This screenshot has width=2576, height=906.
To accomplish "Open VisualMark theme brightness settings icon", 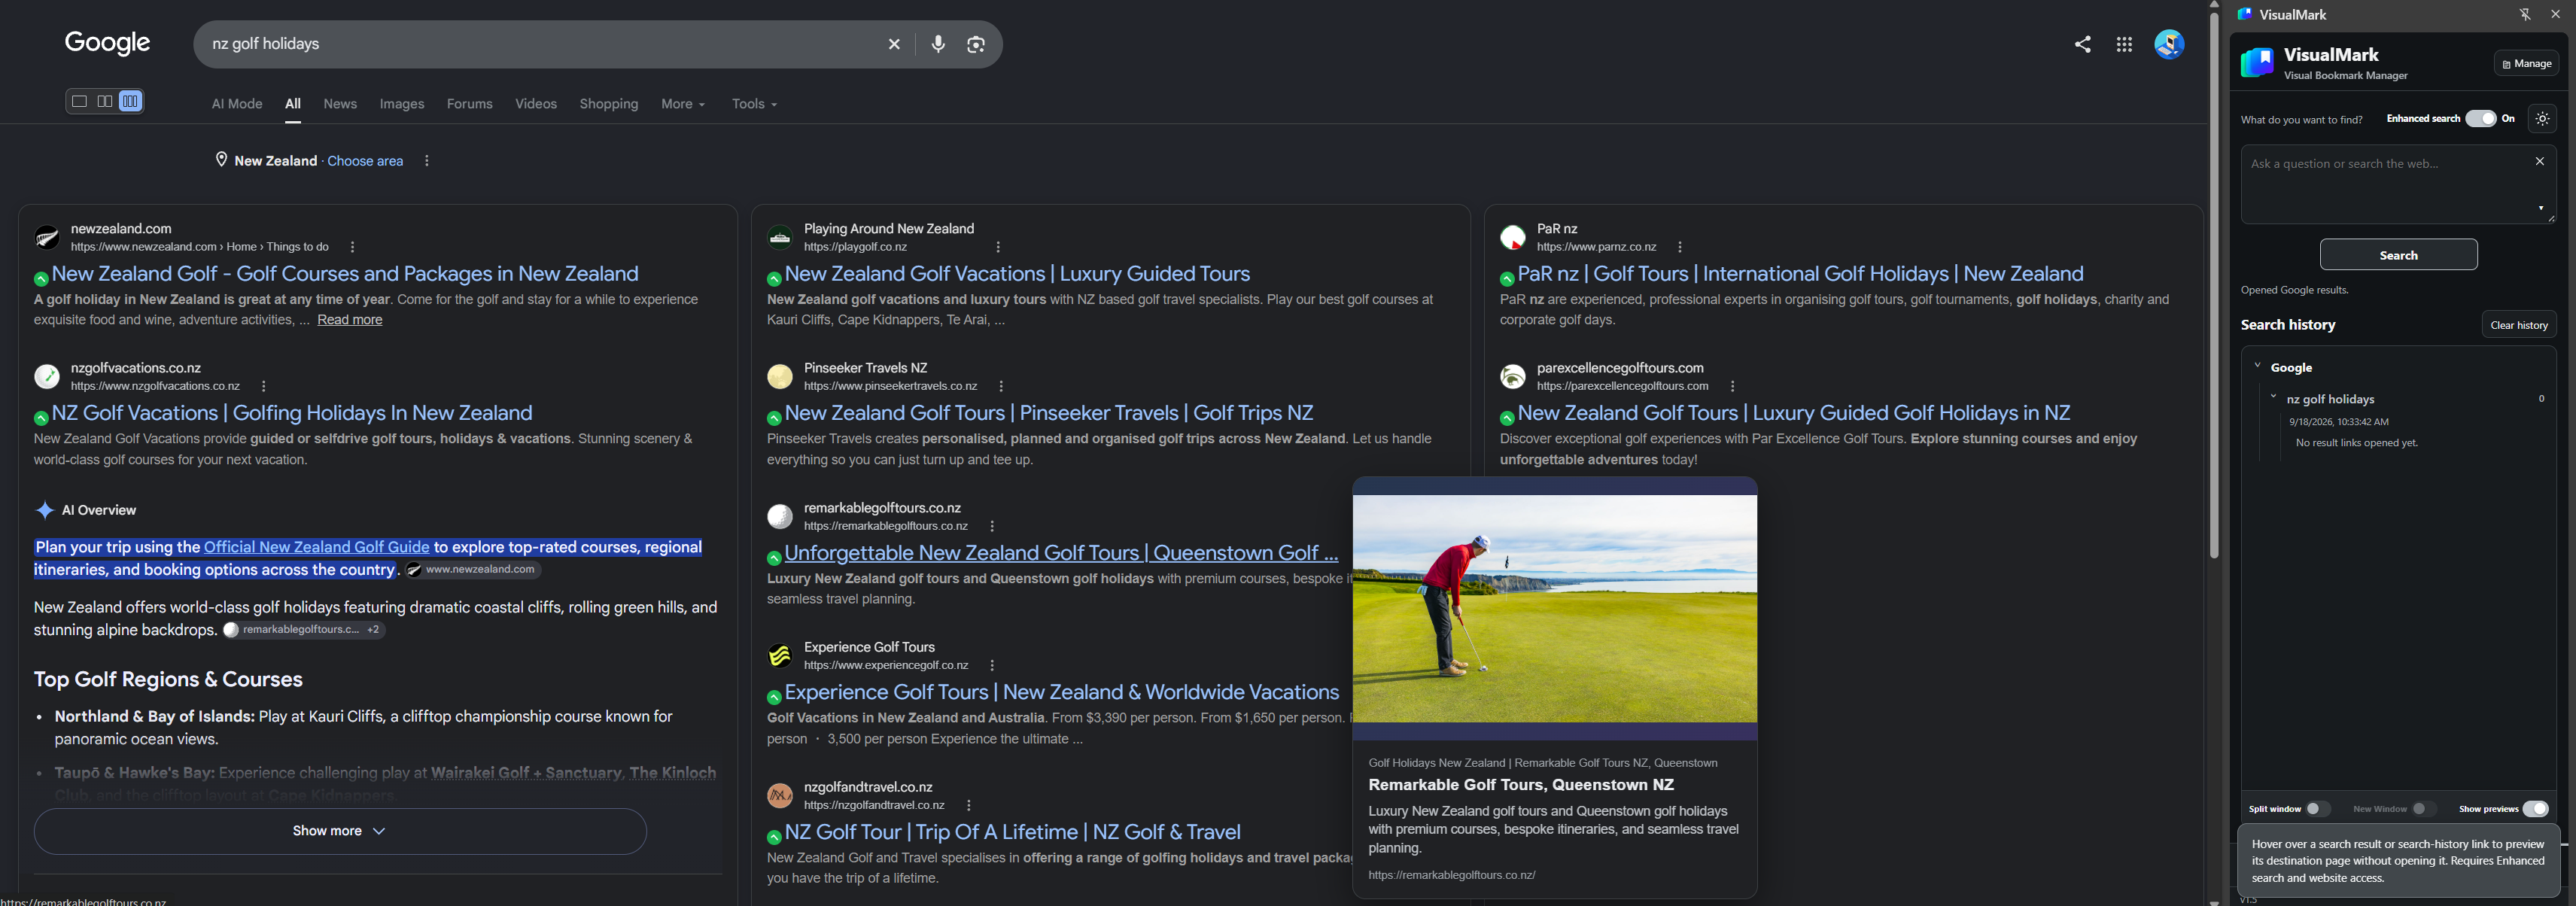I will point(2542,118).
